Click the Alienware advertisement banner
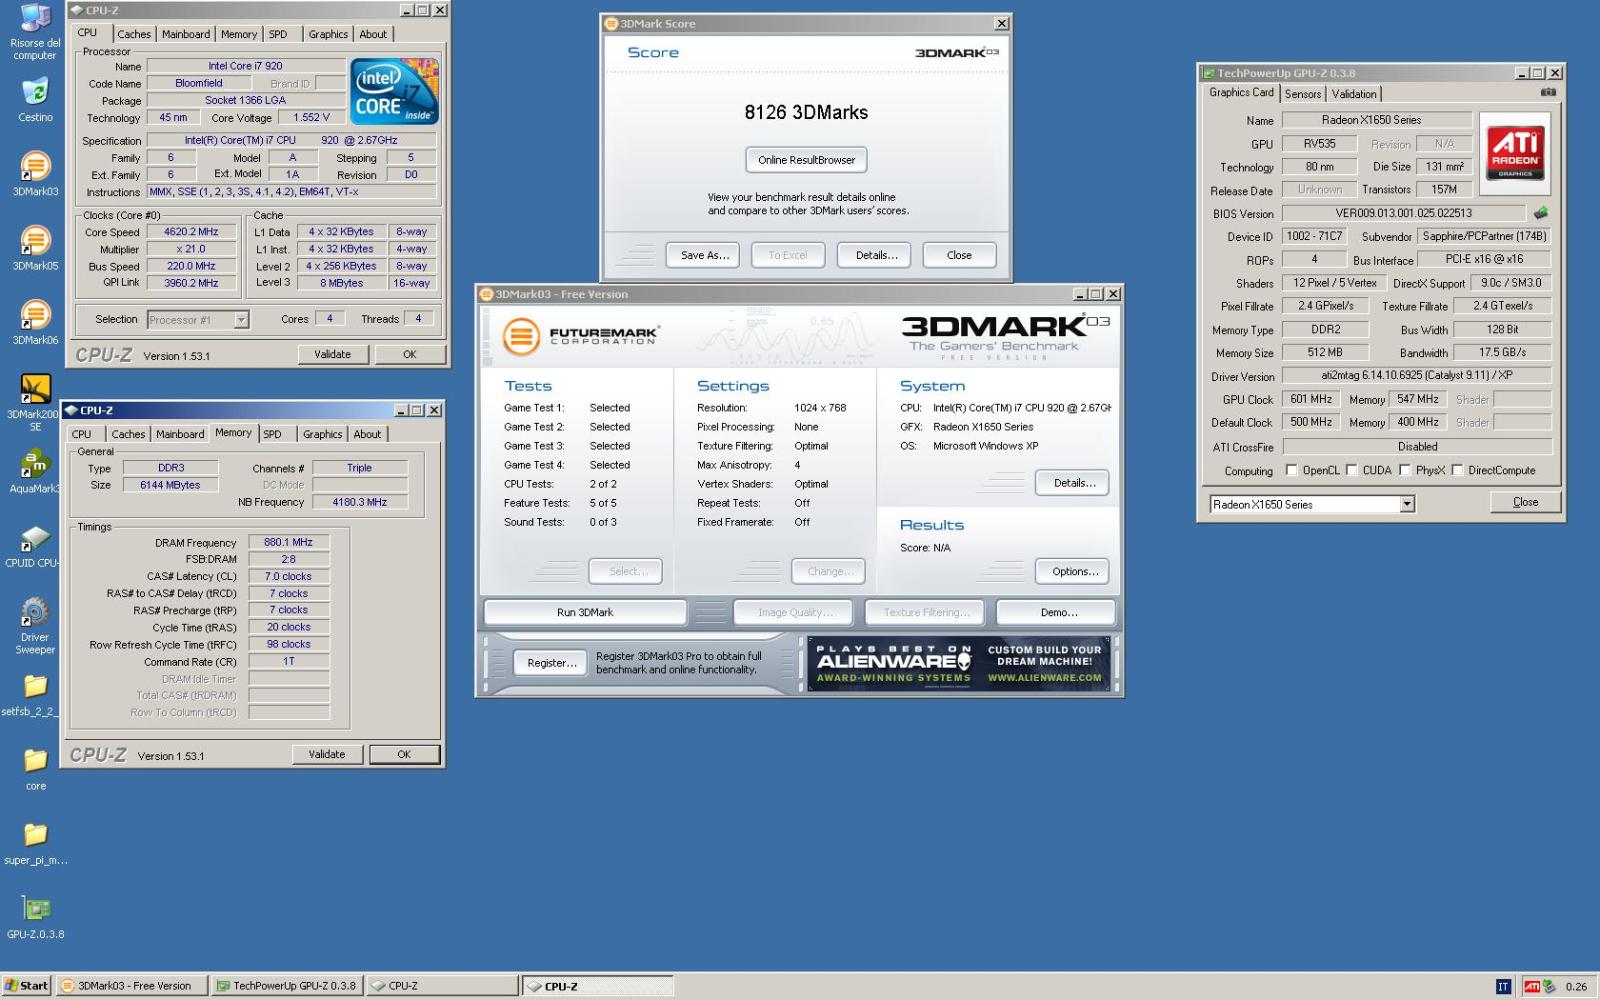 [958, 664]
